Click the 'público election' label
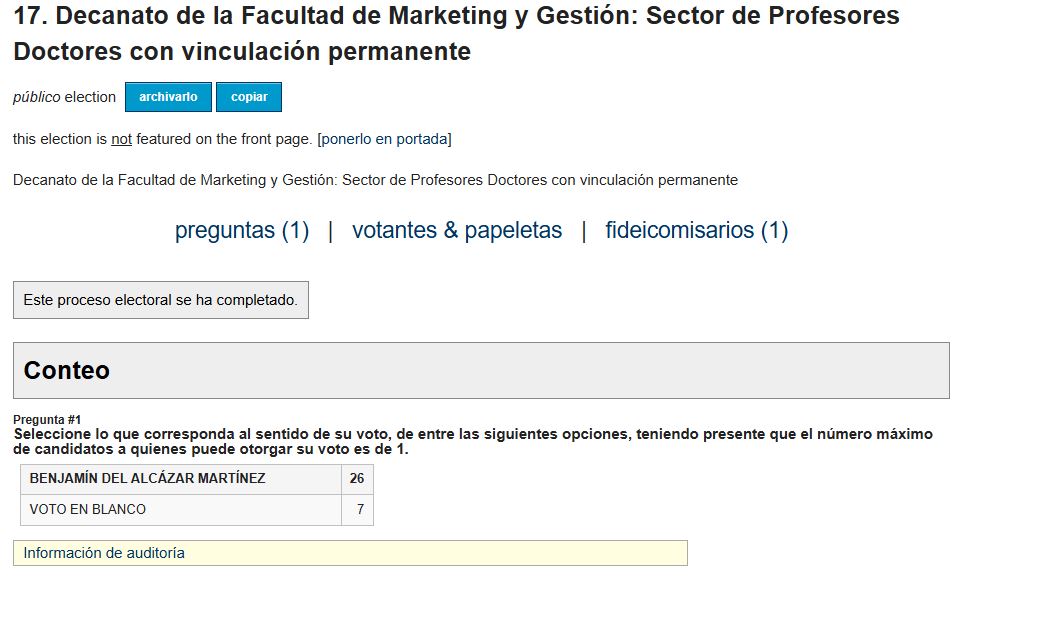This screenshot has width=1055, height=625. 65,98
